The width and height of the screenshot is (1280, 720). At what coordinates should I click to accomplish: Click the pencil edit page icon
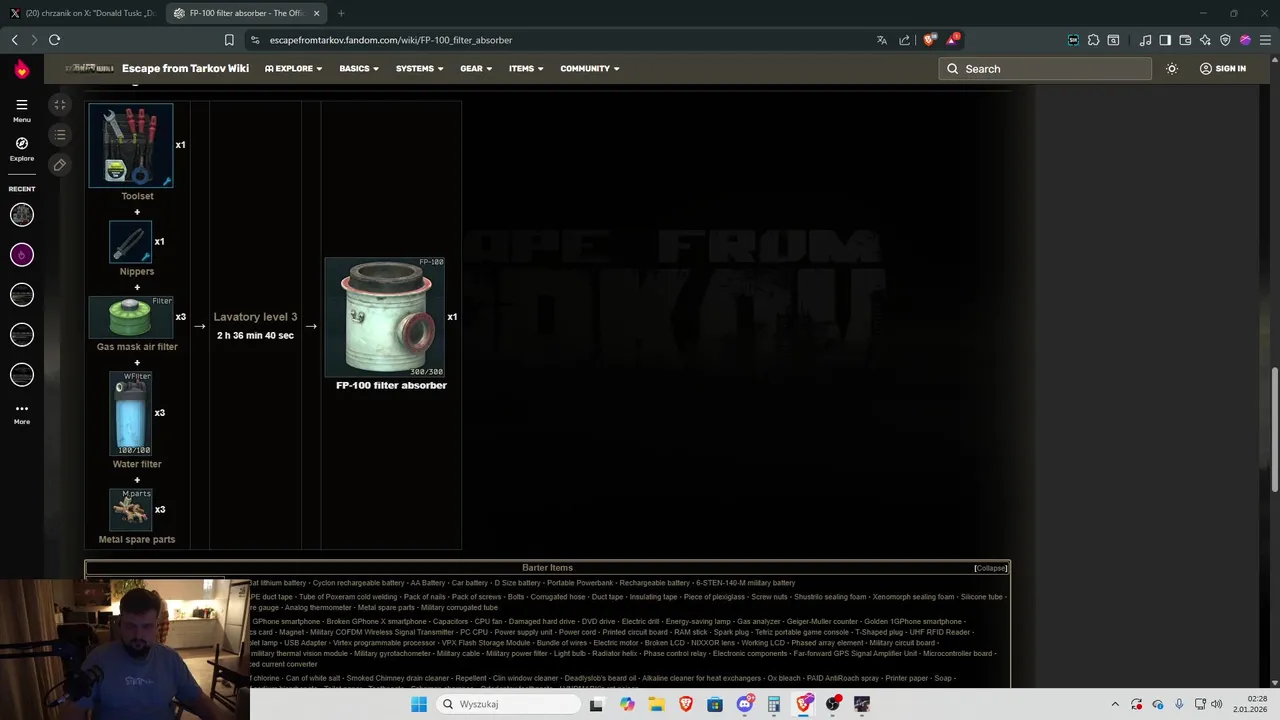60,165
